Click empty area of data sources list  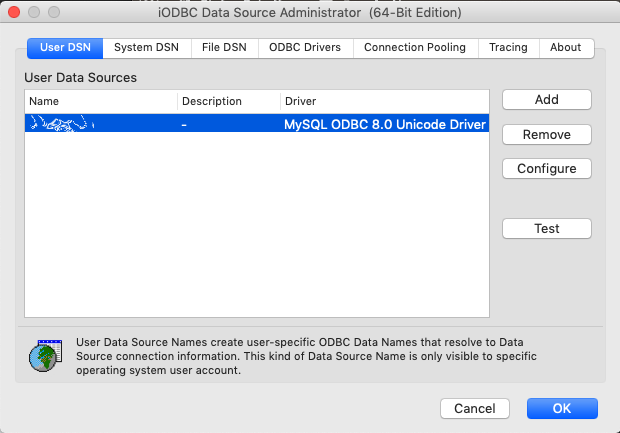(257, 224)
